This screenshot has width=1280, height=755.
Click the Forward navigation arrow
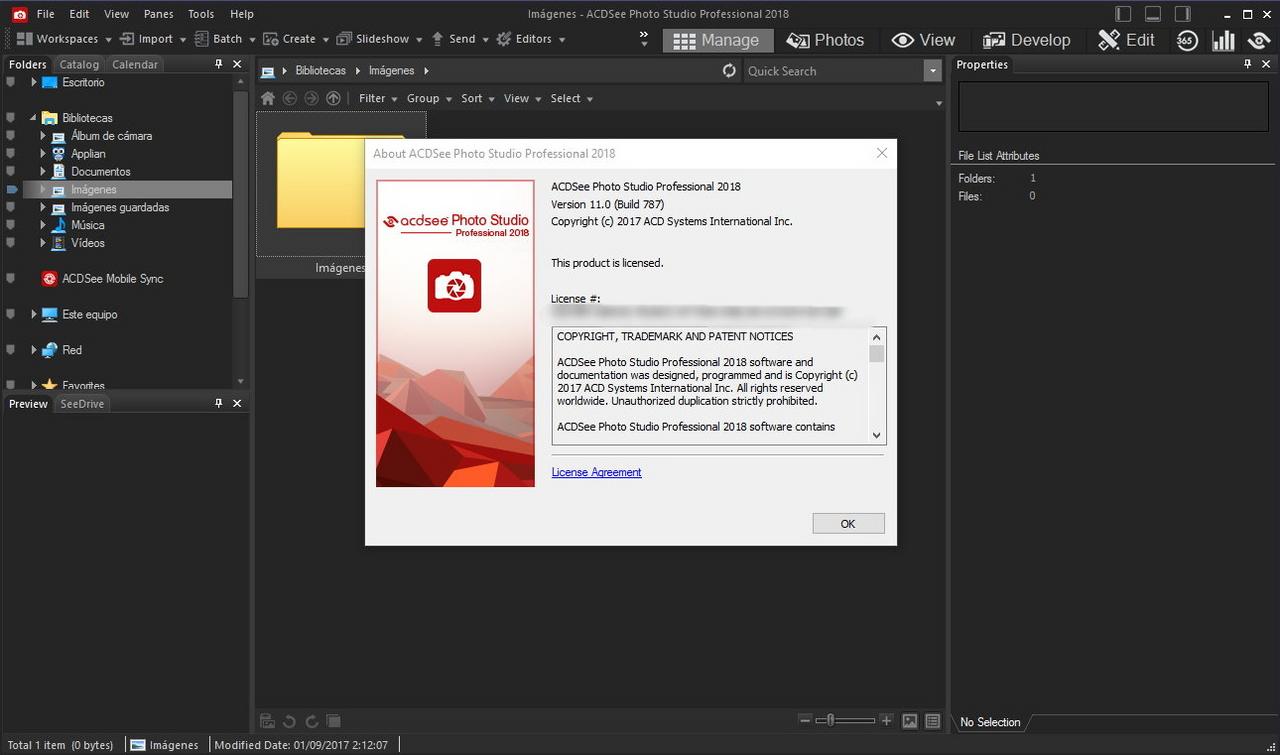coord(311,98)
